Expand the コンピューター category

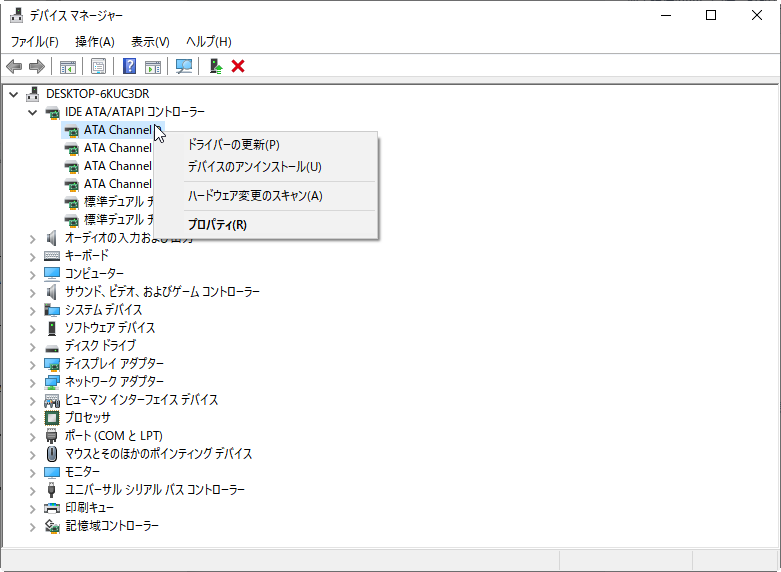33,275
